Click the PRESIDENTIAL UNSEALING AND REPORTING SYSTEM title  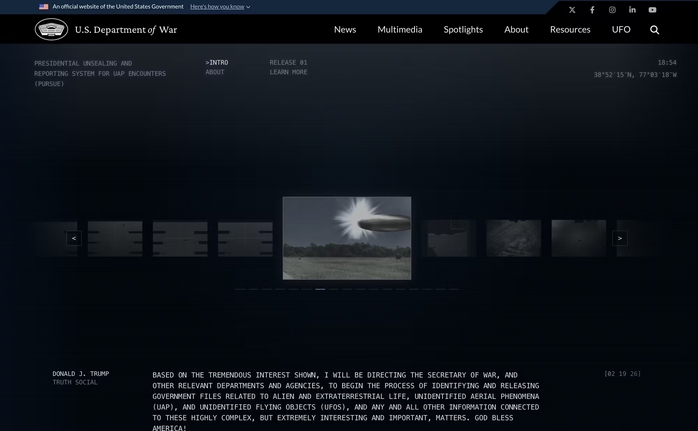[100, 73]
